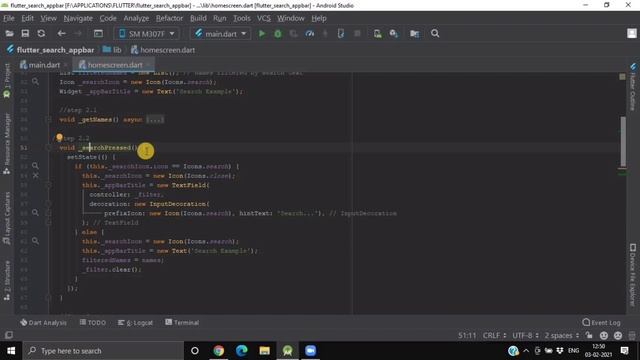The width and height of the screenshot is (640, 360).
Task: Open the Dart Analysis tool window
Action: tap(43, 322)
